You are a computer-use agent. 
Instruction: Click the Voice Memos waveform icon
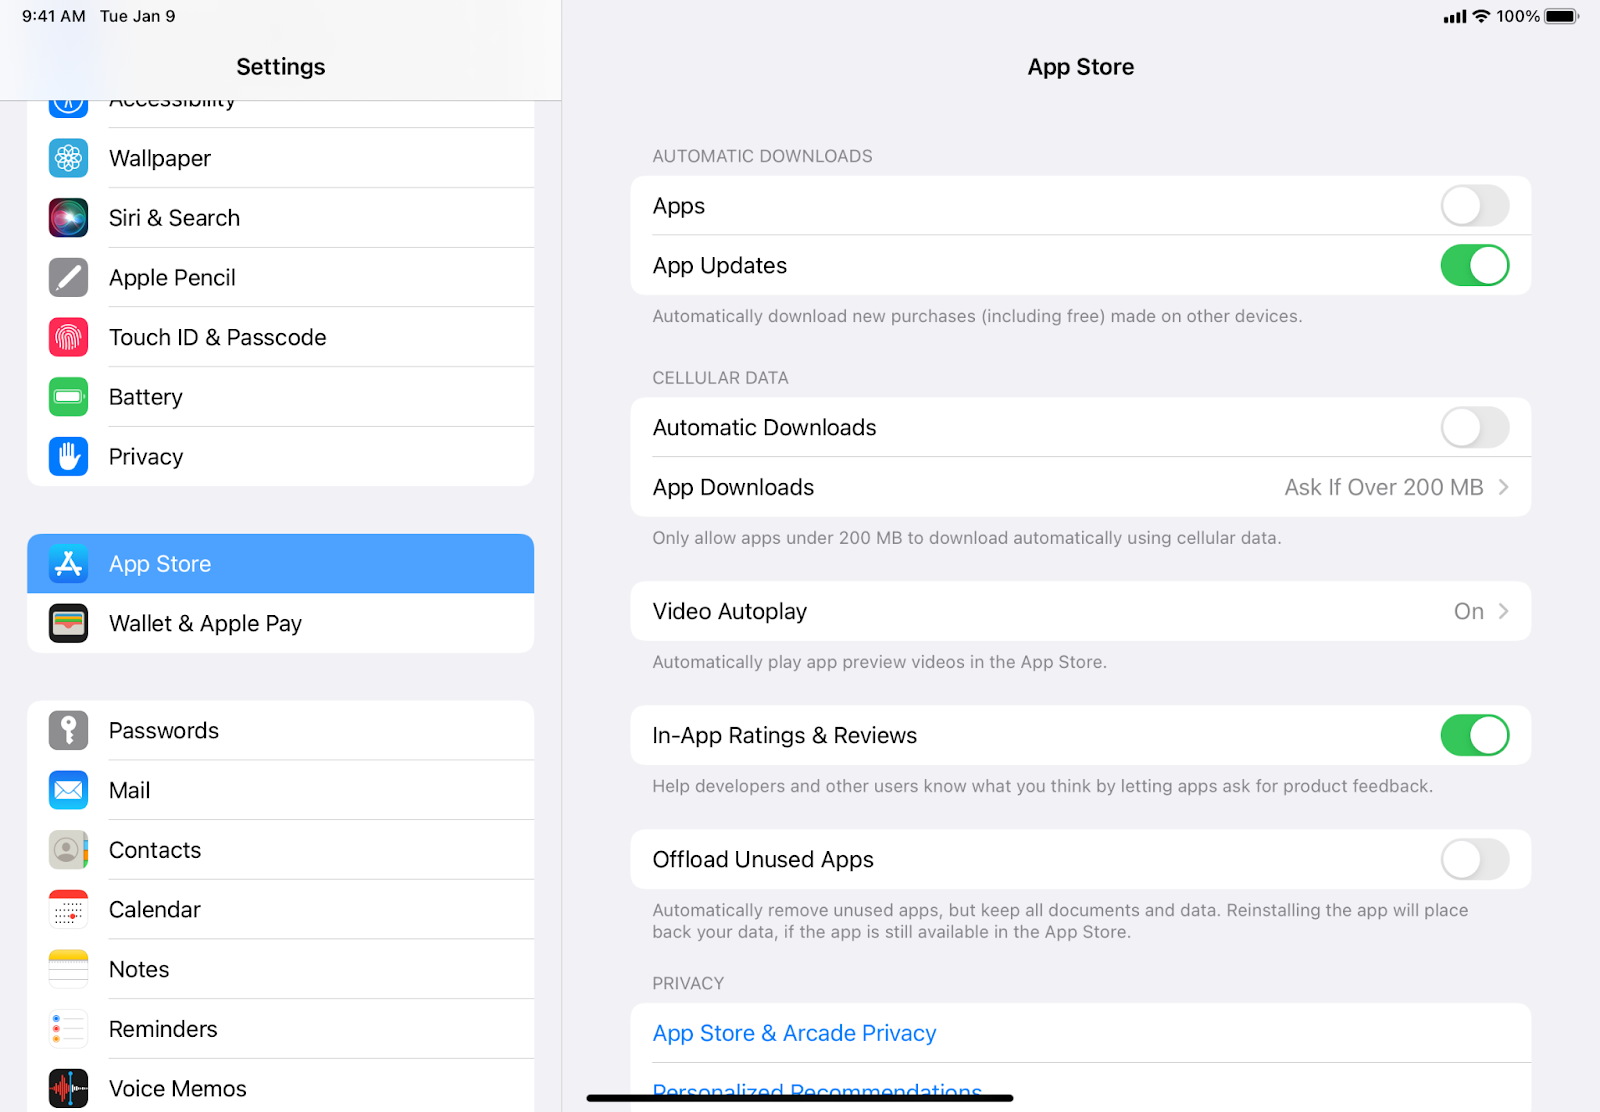click(68, 1089)
